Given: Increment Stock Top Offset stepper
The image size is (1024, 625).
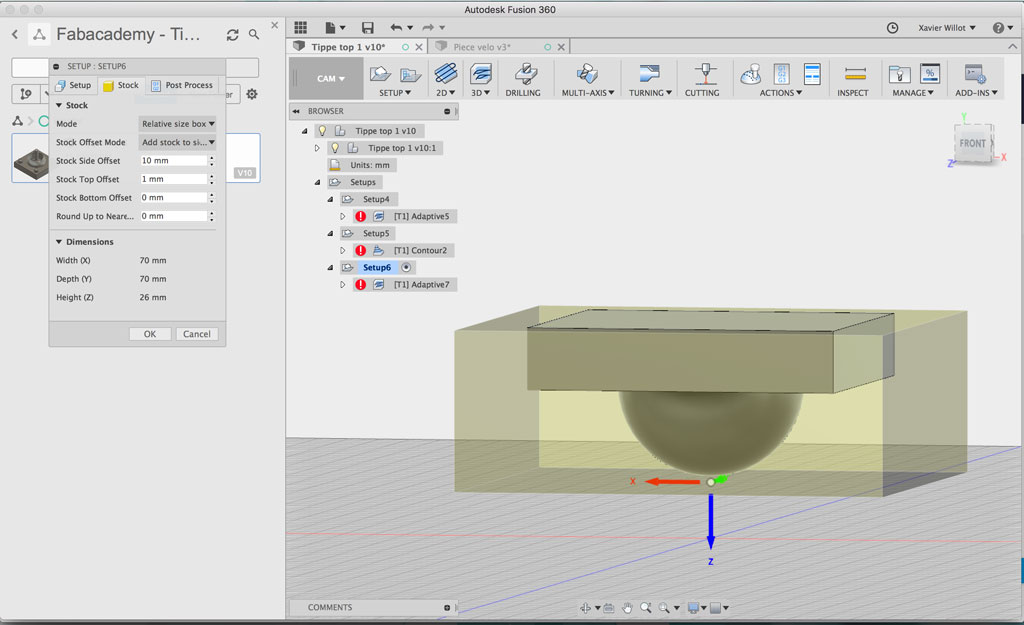Looking at the screenshot, I should (212, 176).
